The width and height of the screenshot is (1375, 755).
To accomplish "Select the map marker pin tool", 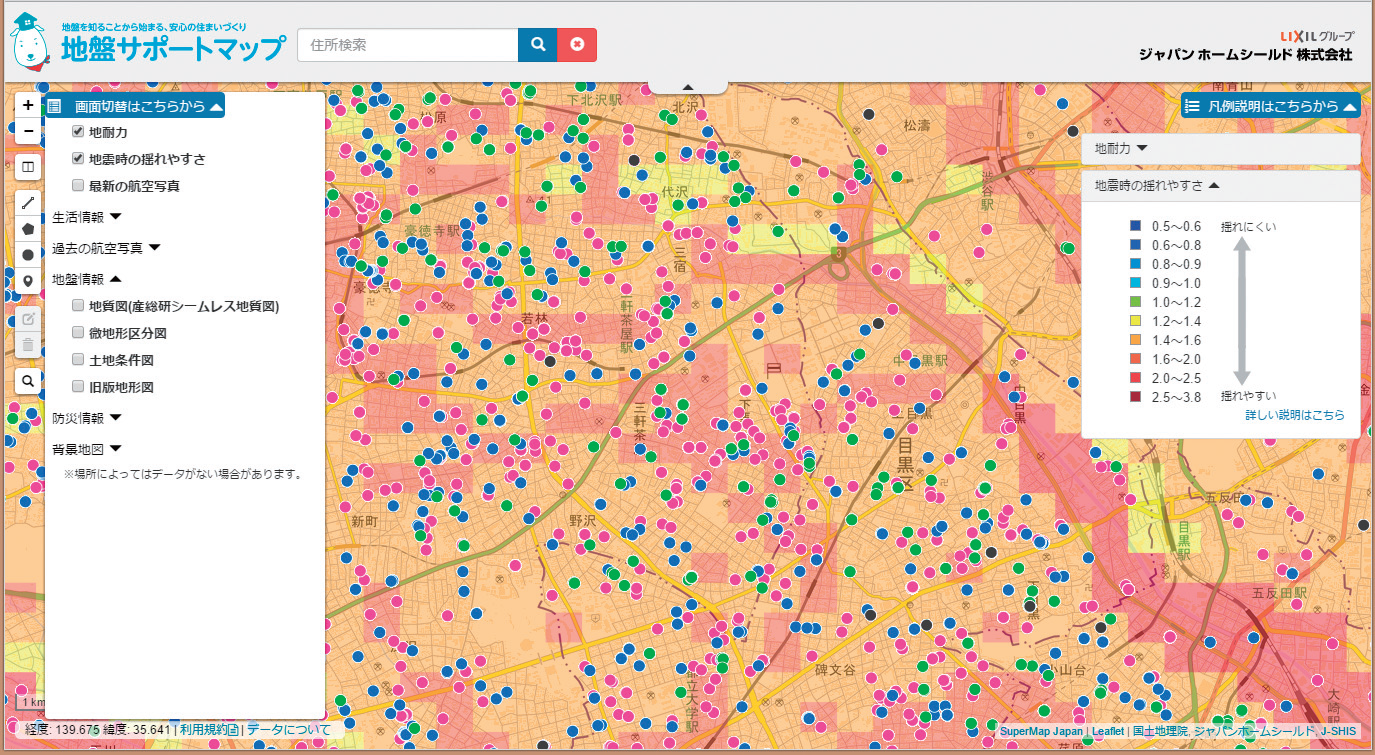I will 28,282.
